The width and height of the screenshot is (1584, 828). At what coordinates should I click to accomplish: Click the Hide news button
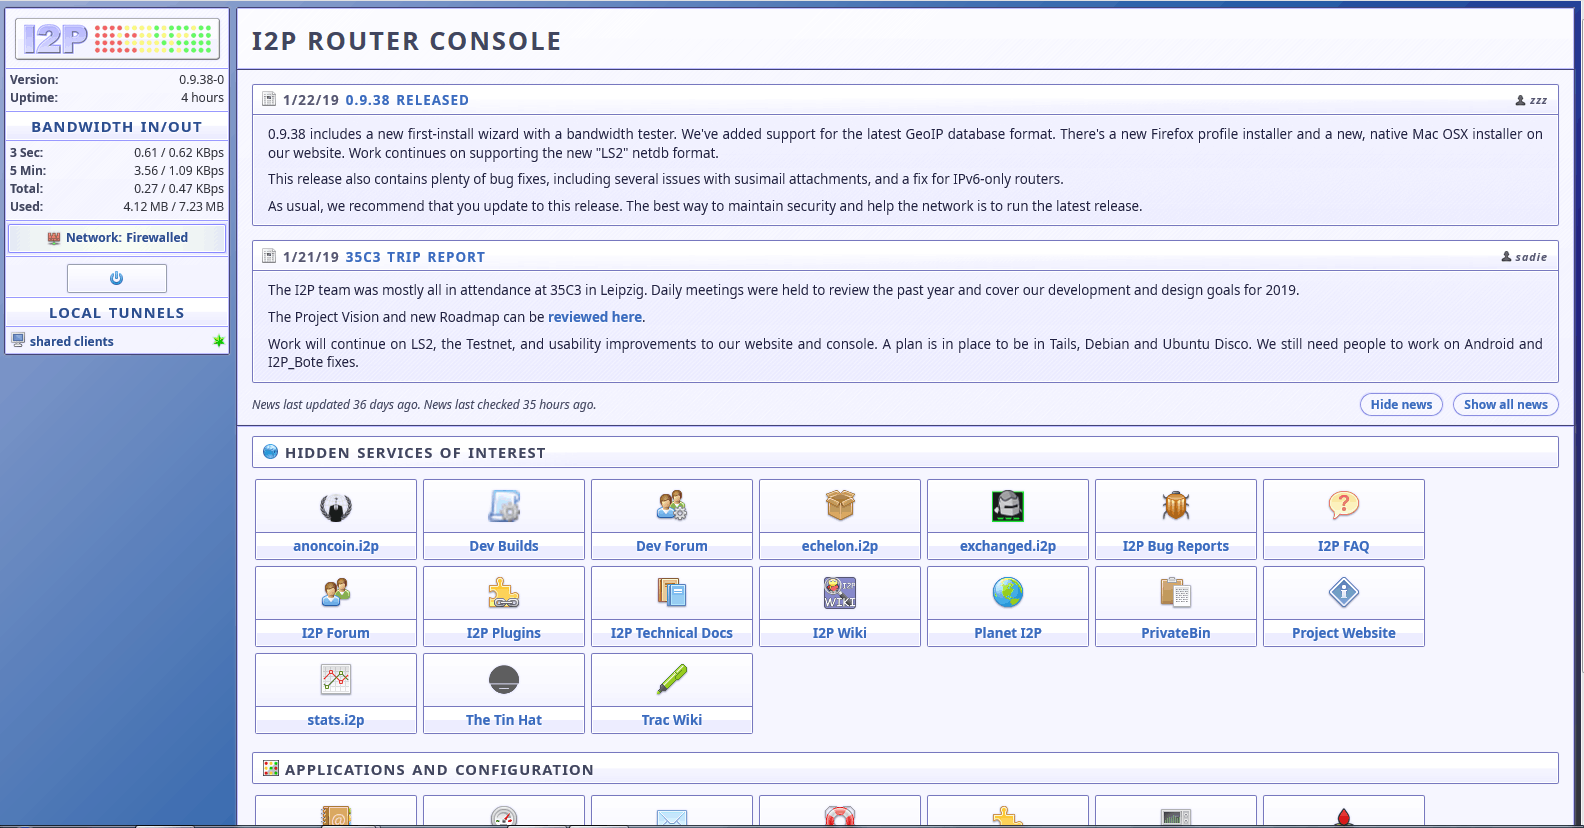(1401, 404)
